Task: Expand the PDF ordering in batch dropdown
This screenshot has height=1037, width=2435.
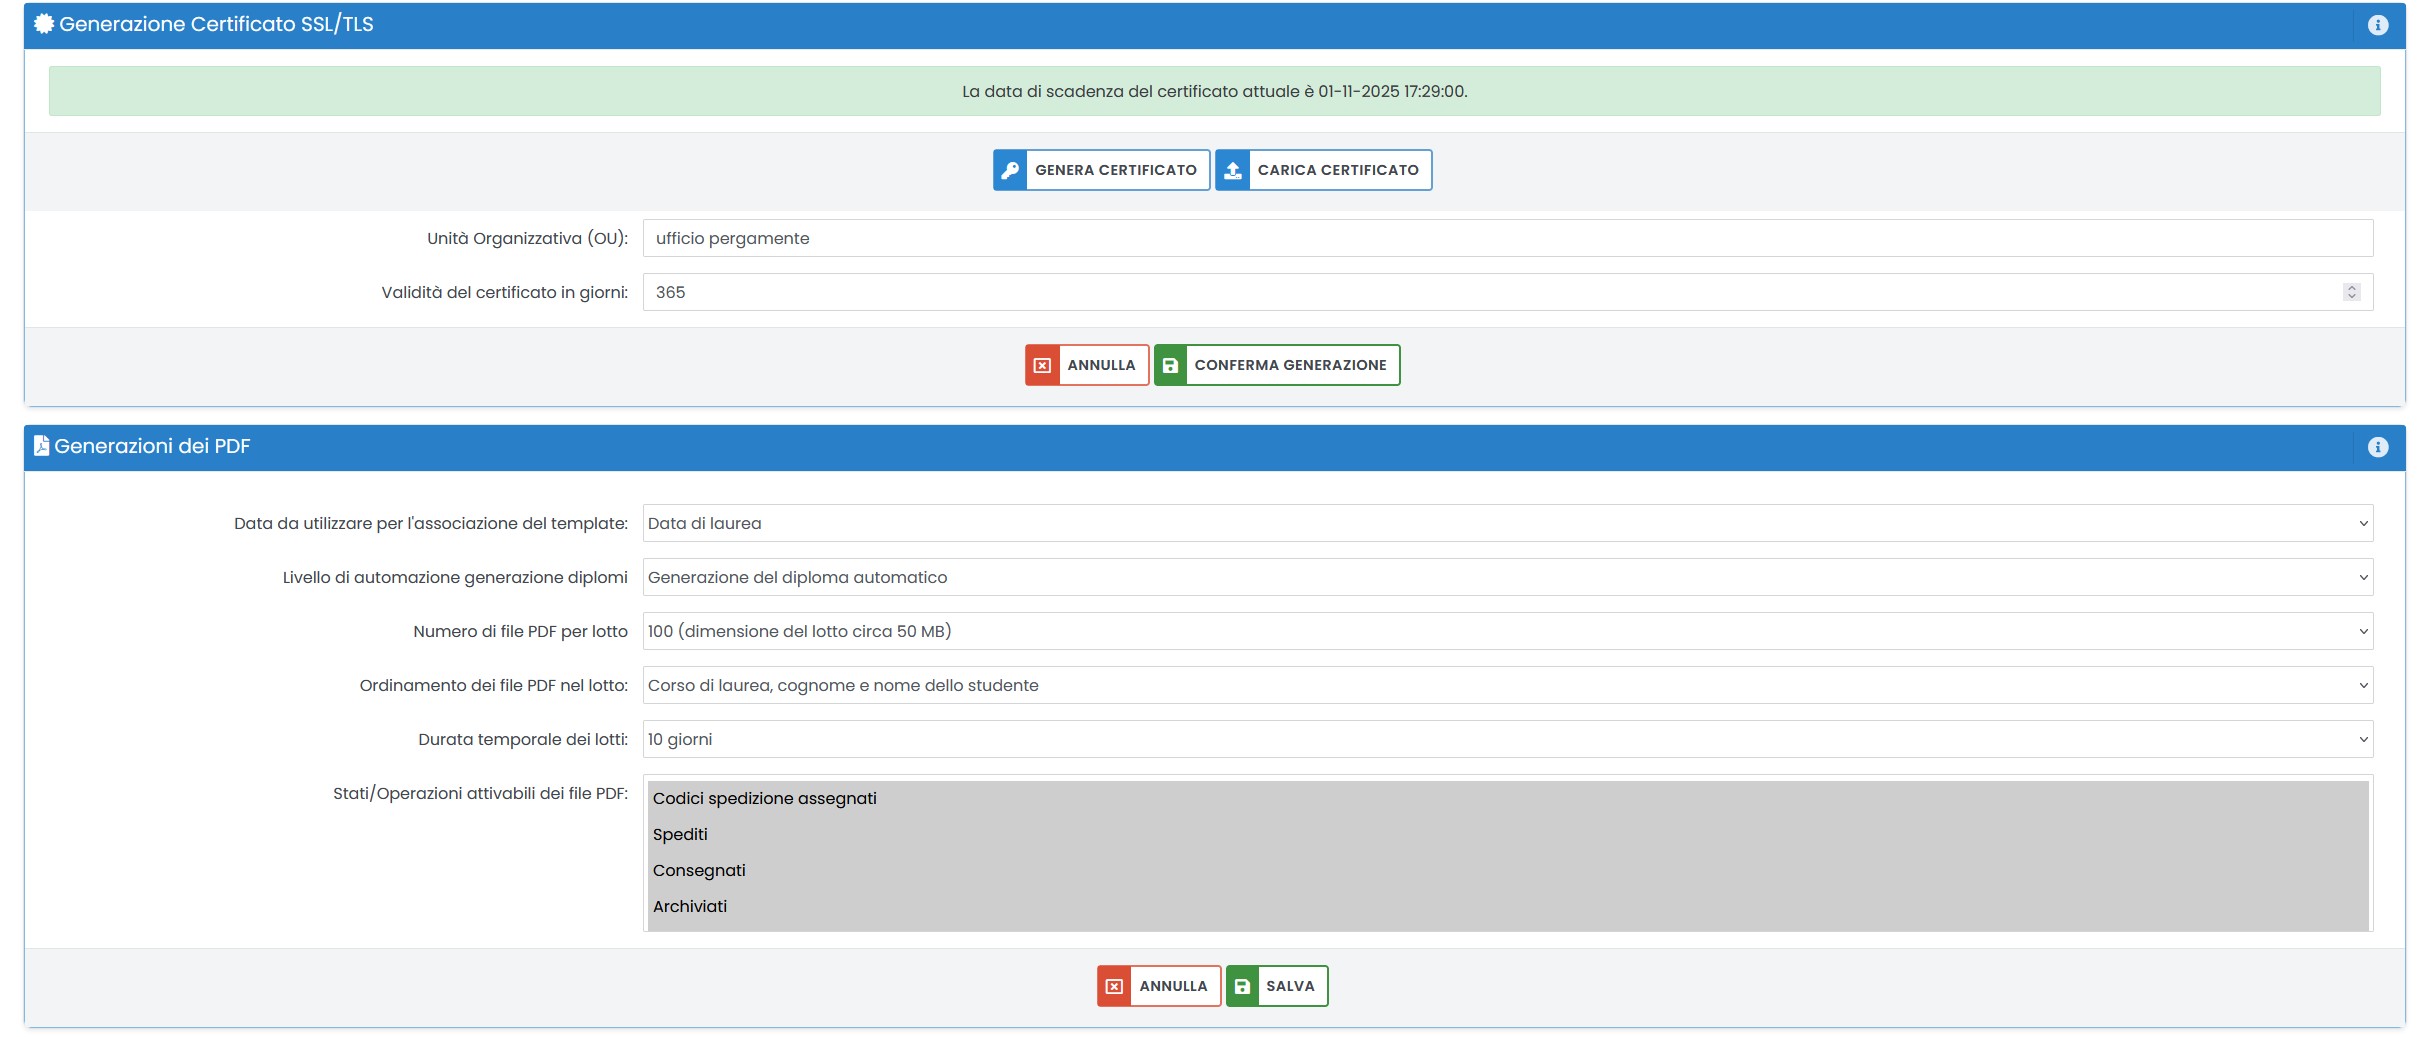Action: (1507, 685)
